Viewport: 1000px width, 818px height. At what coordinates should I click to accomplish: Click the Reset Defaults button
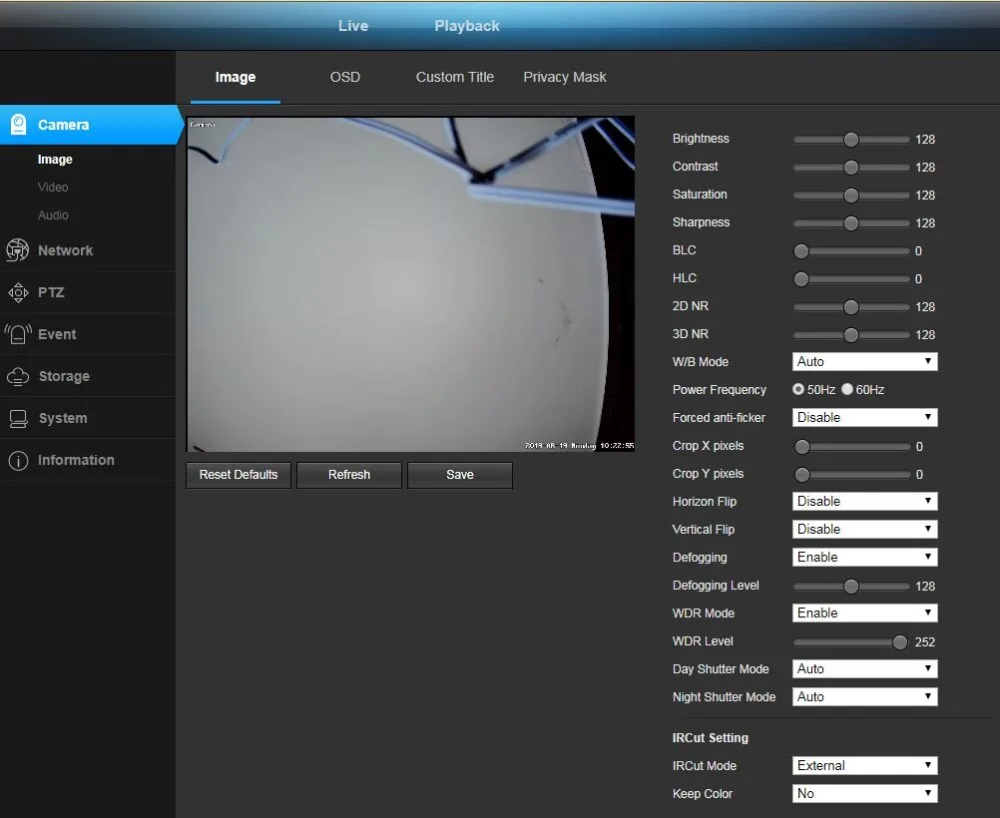click(x=238, y=475)
